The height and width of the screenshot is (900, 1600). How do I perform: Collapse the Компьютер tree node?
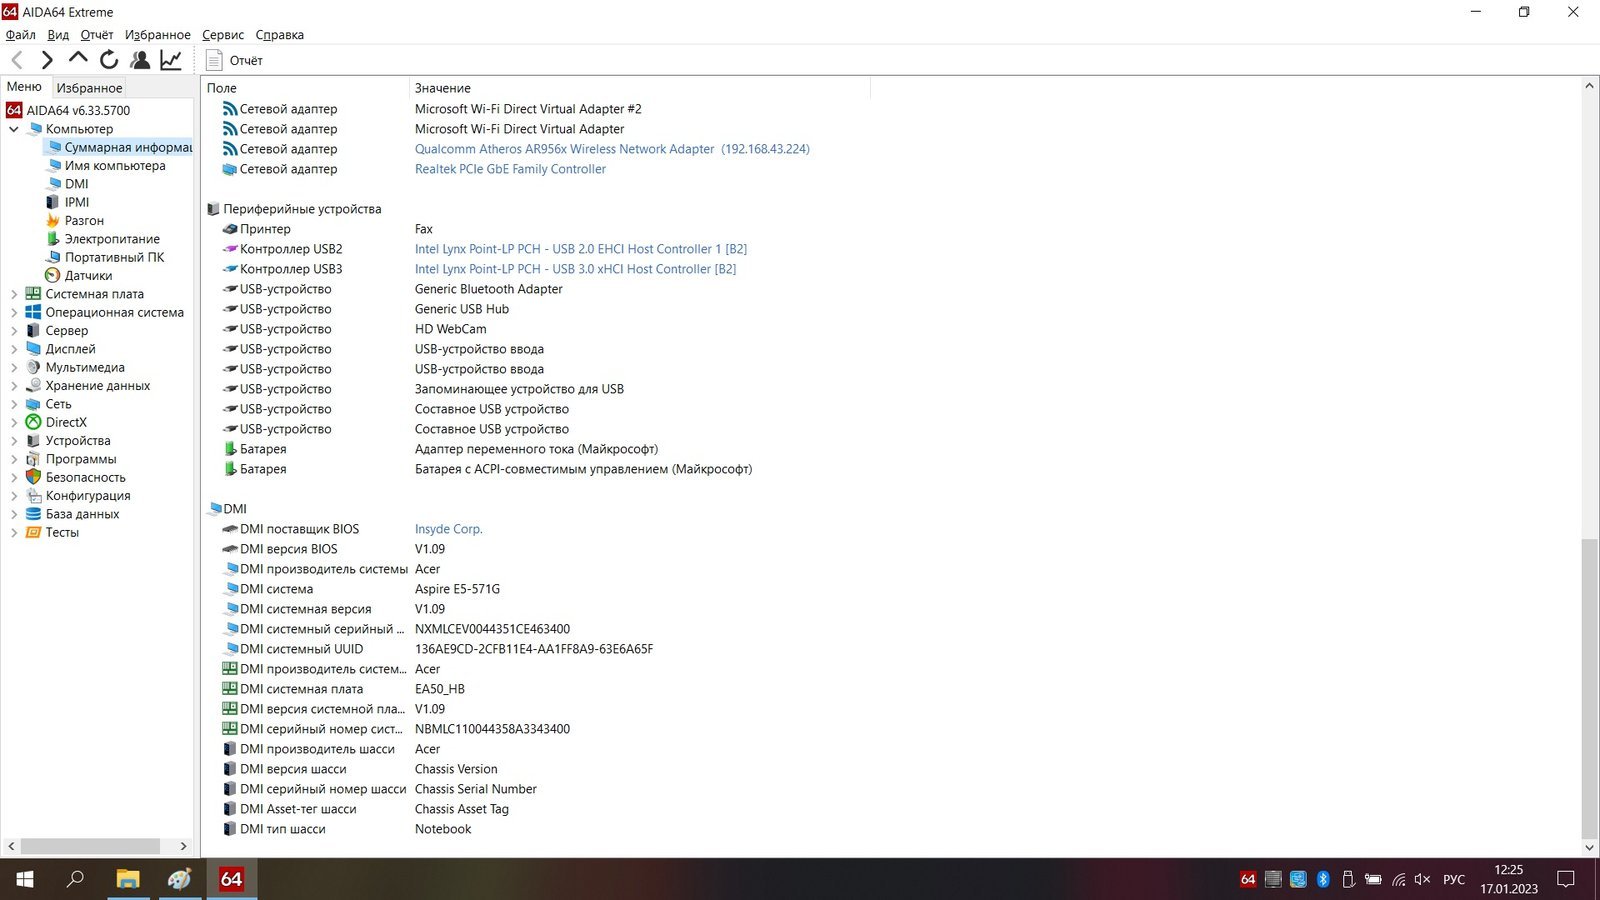[14, 129]
